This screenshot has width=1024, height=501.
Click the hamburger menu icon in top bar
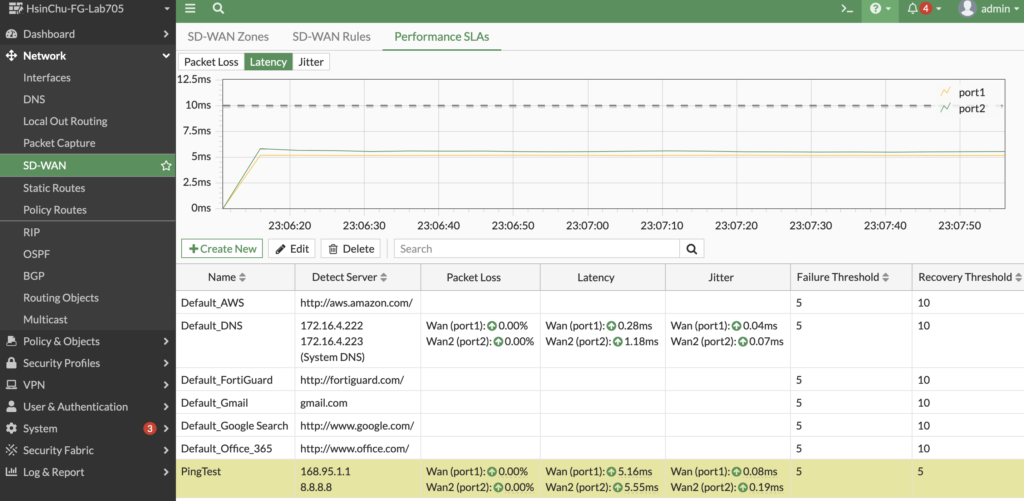pos(190,9)
